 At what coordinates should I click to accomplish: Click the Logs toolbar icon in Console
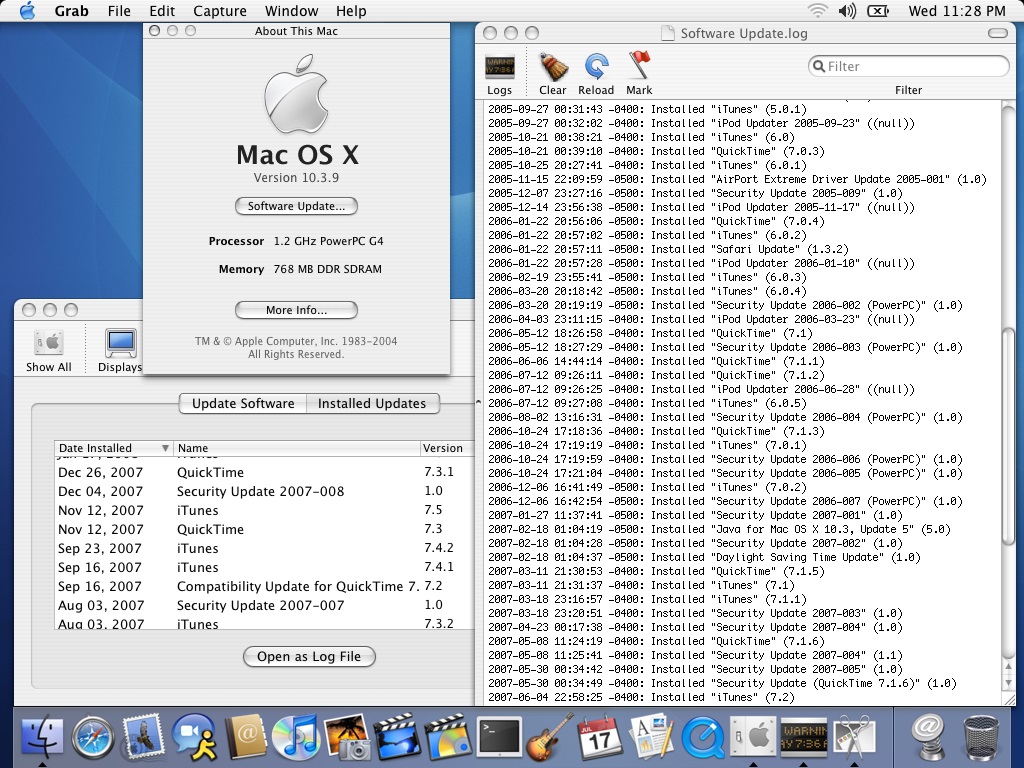tap(500, 74)
